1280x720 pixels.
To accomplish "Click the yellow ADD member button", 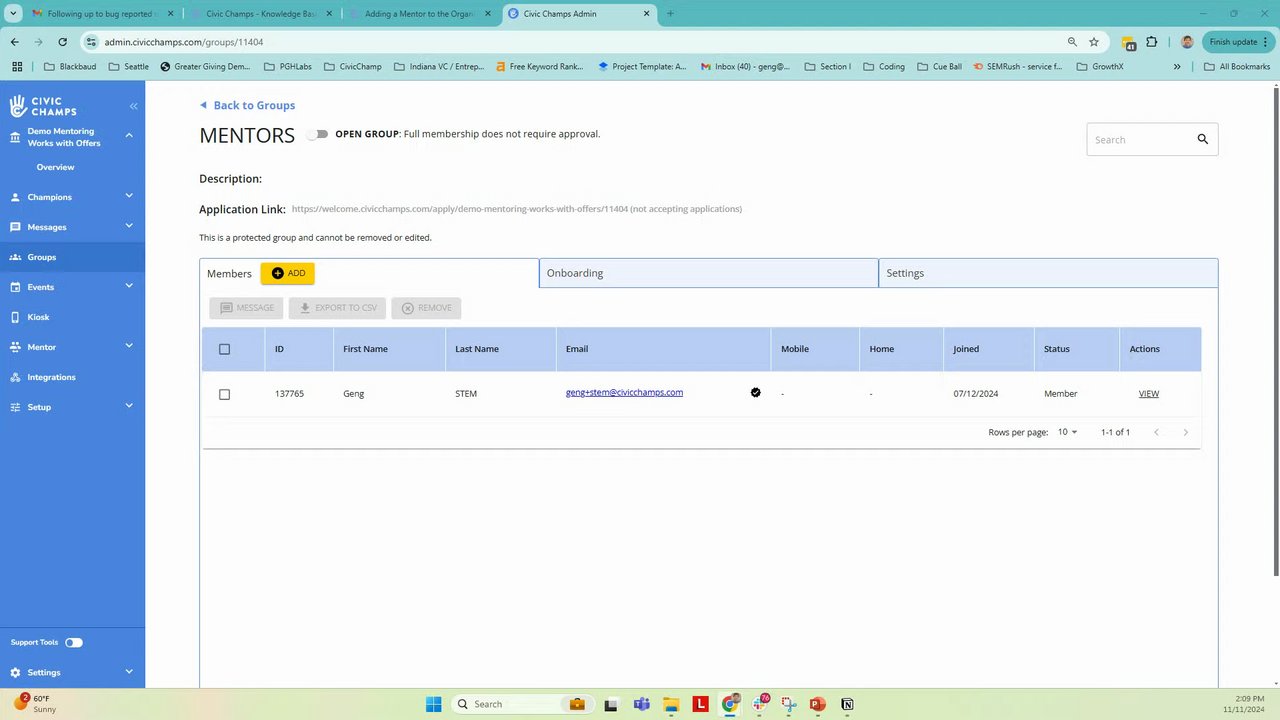I will pyautogui.click(x=288, y=273).
